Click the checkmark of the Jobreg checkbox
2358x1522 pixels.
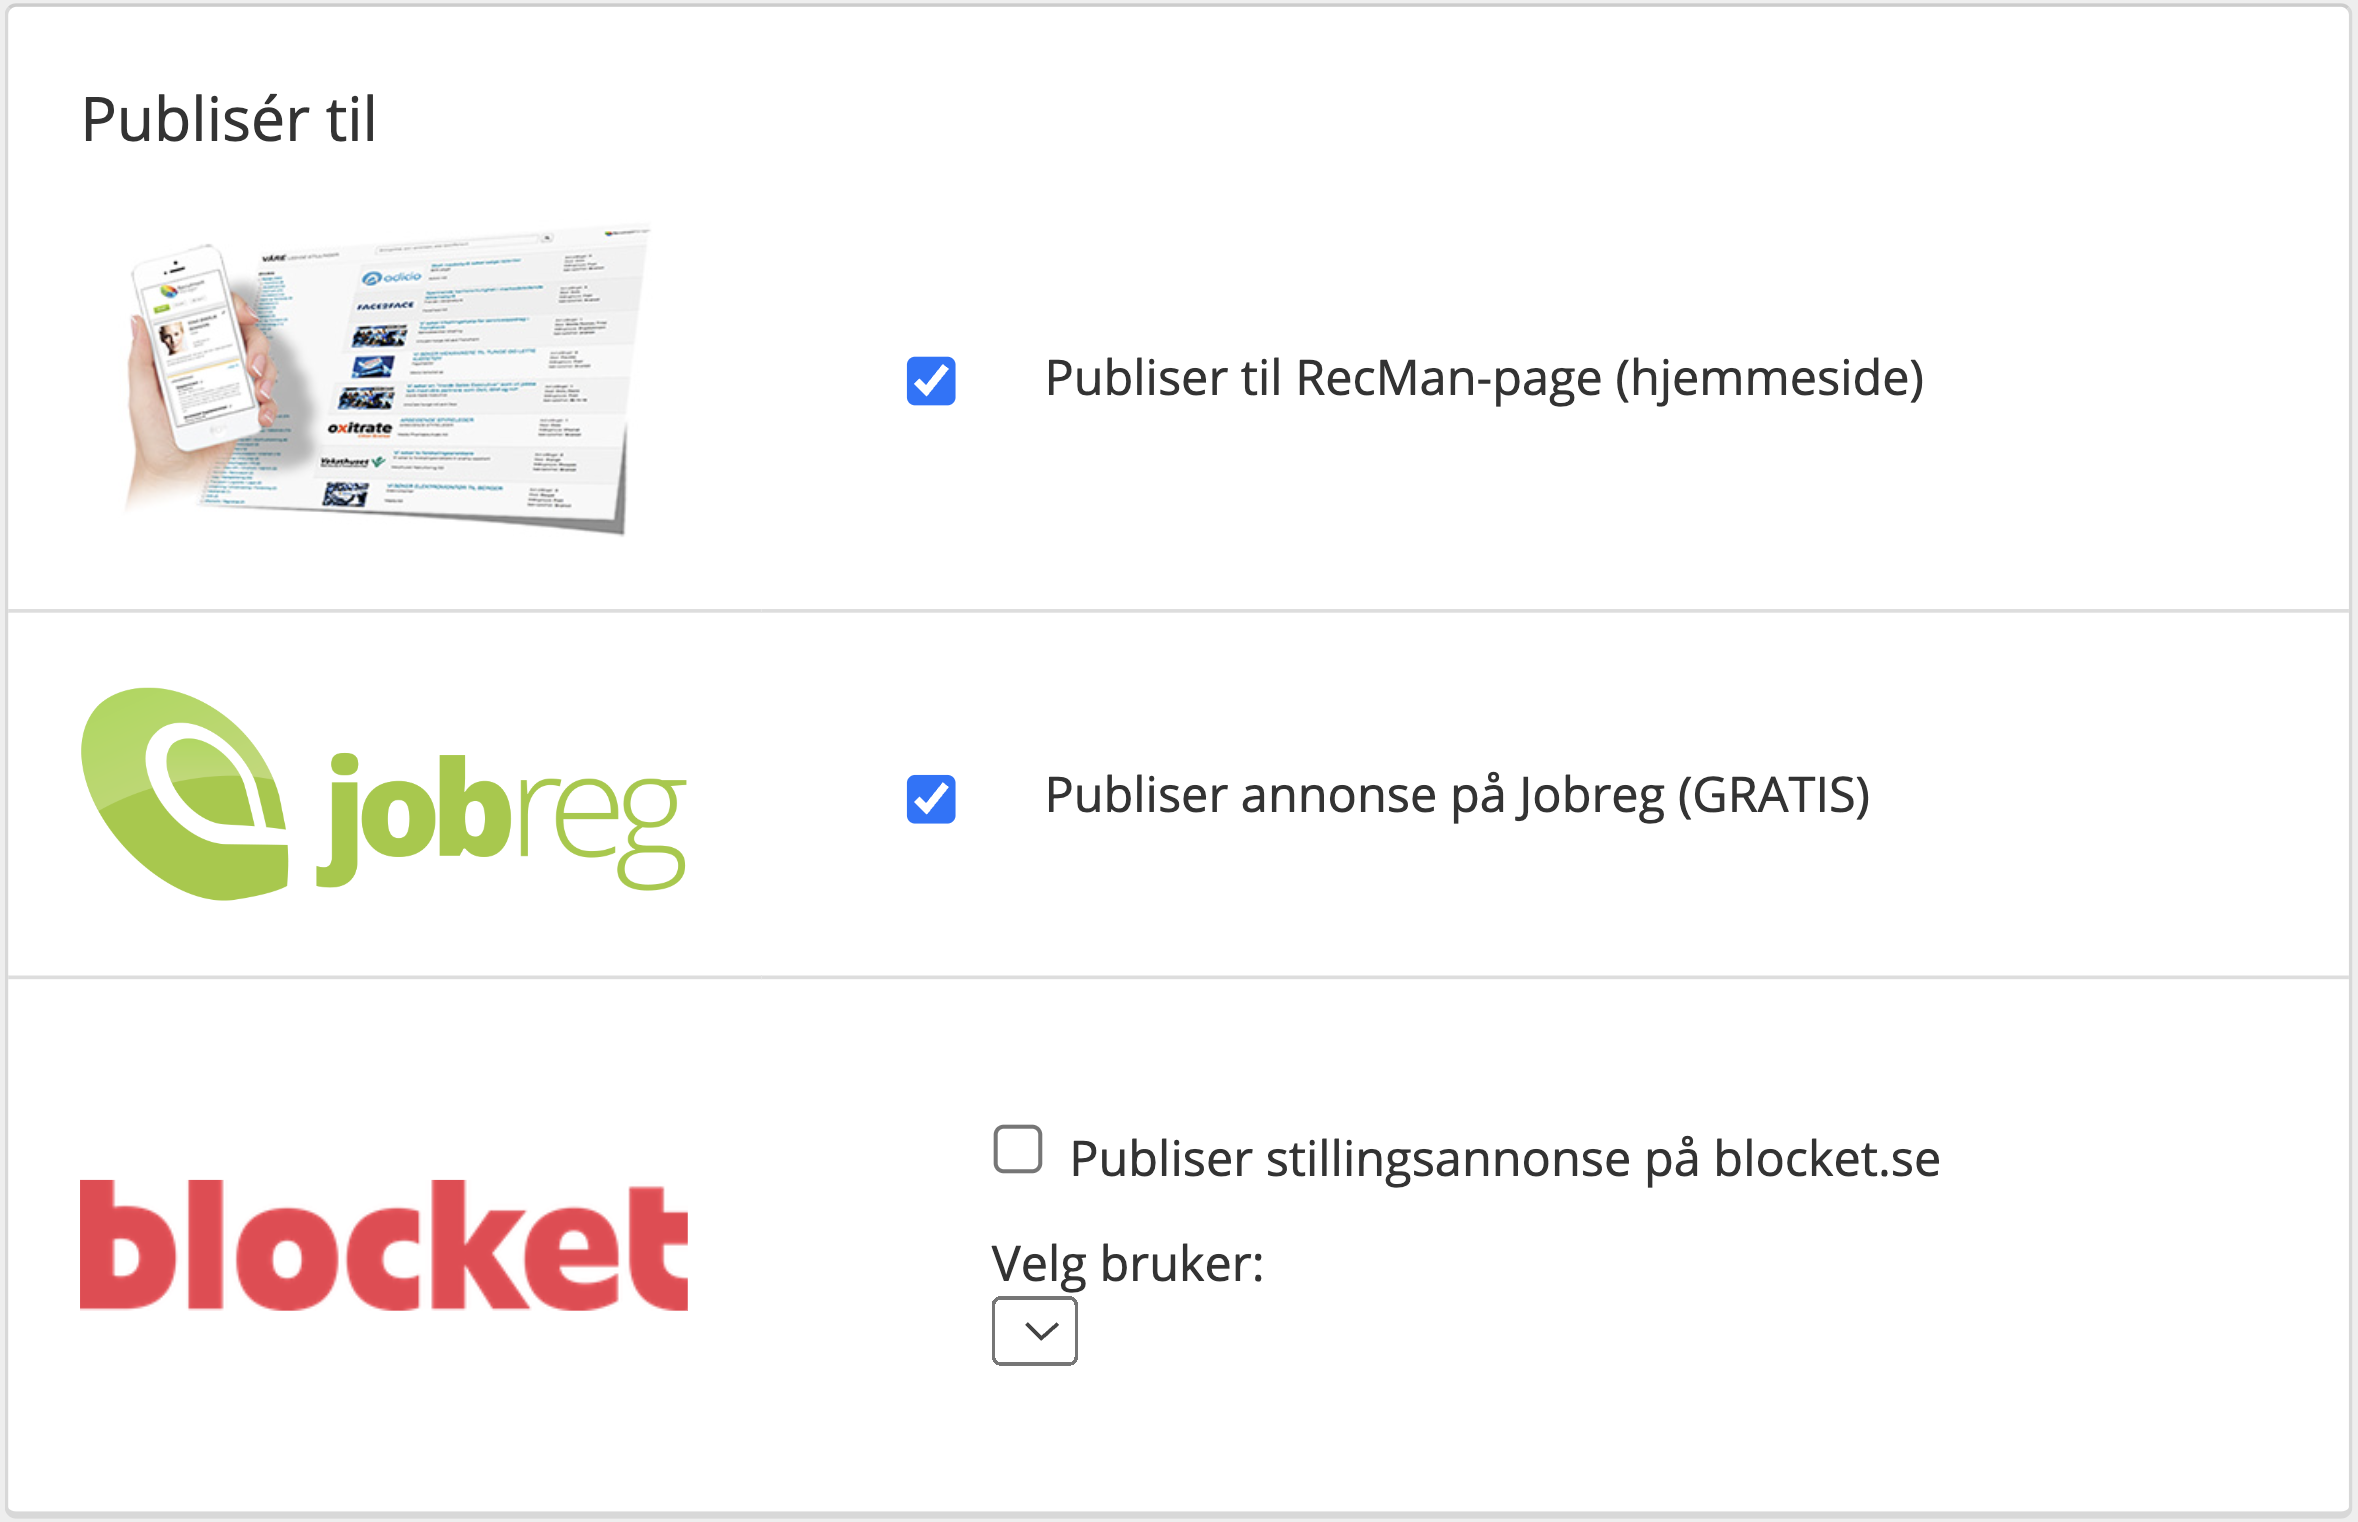(x=931, y=799)
